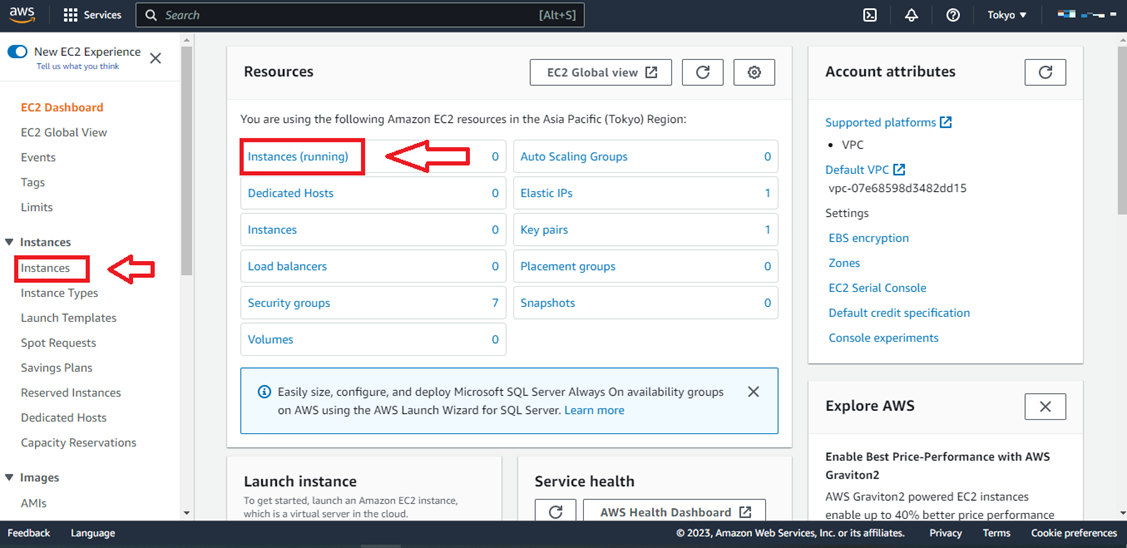Open Console experiments link
Image resolution: width=1127 pixels, height=548 pixels.
(x=883, y=338)
